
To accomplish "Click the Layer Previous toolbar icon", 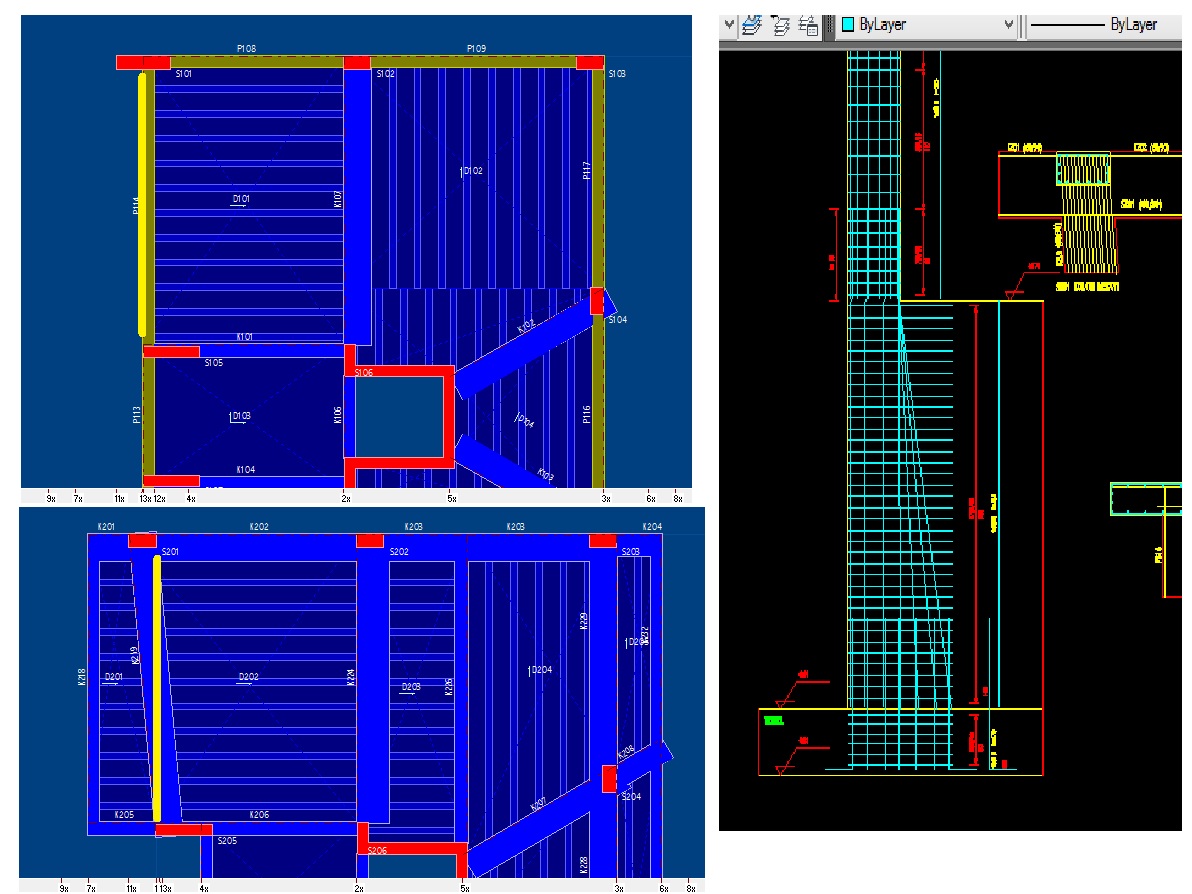I will click(x=780, y=25).
